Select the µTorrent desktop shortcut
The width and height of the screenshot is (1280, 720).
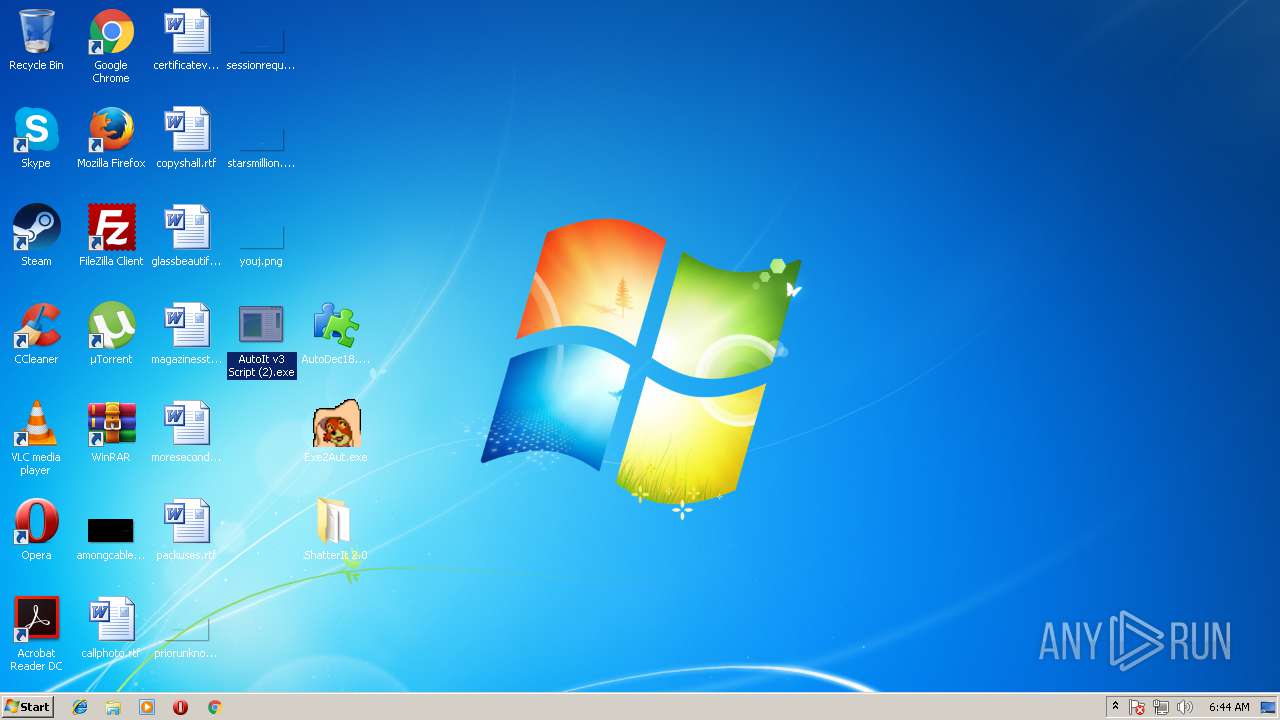111,334
